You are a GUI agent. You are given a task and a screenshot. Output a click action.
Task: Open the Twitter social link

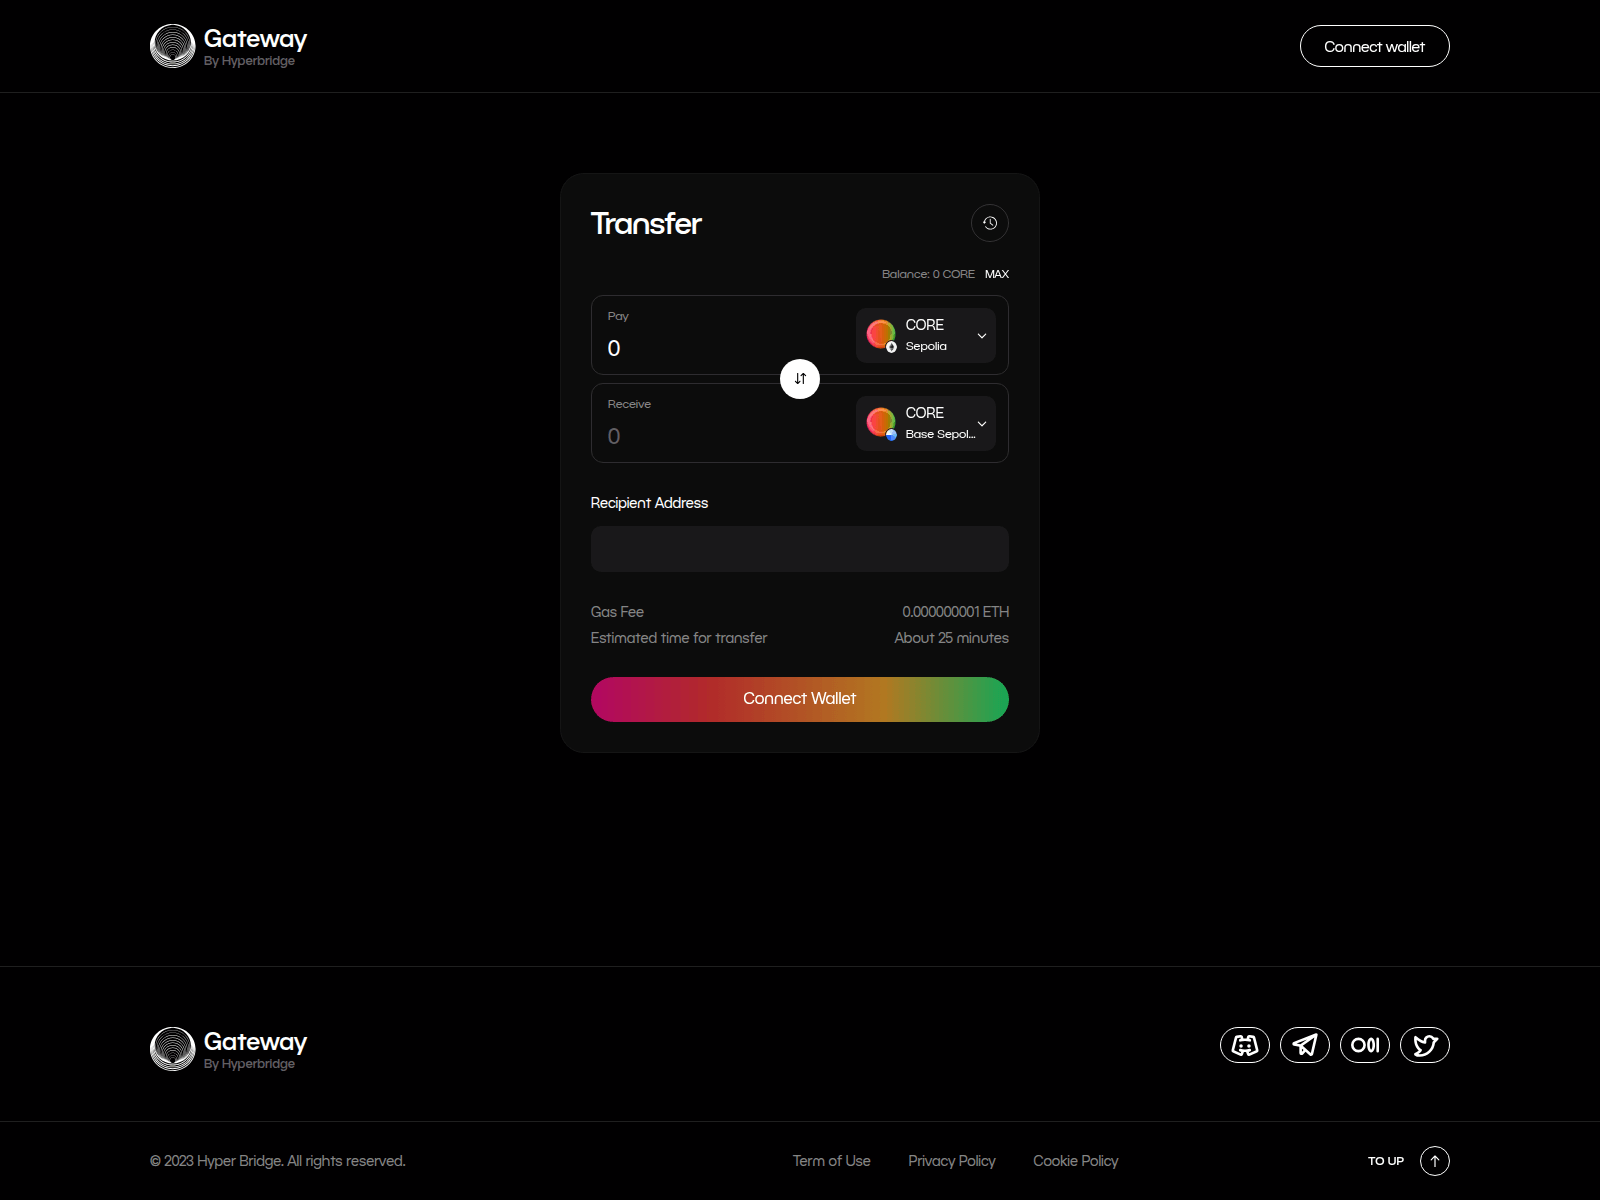click(1425, 1045)
